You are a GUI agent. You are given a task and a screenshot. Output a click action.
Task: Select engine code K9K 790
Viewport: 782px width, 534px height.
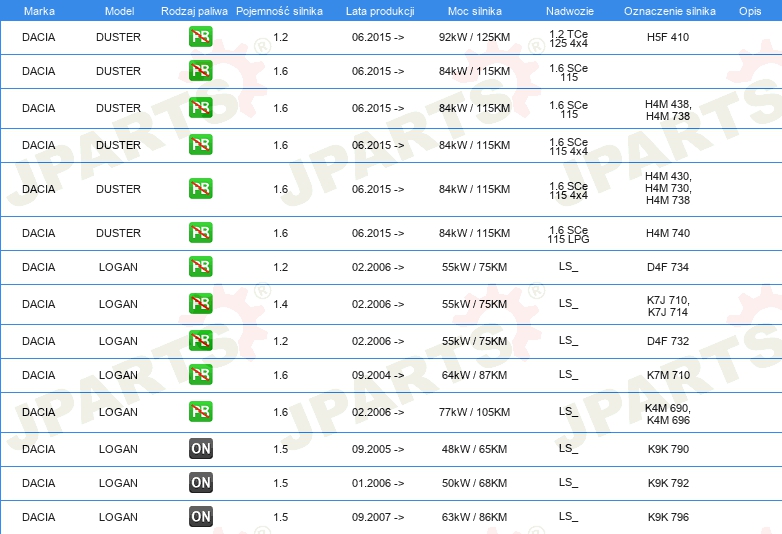(668, 449)
